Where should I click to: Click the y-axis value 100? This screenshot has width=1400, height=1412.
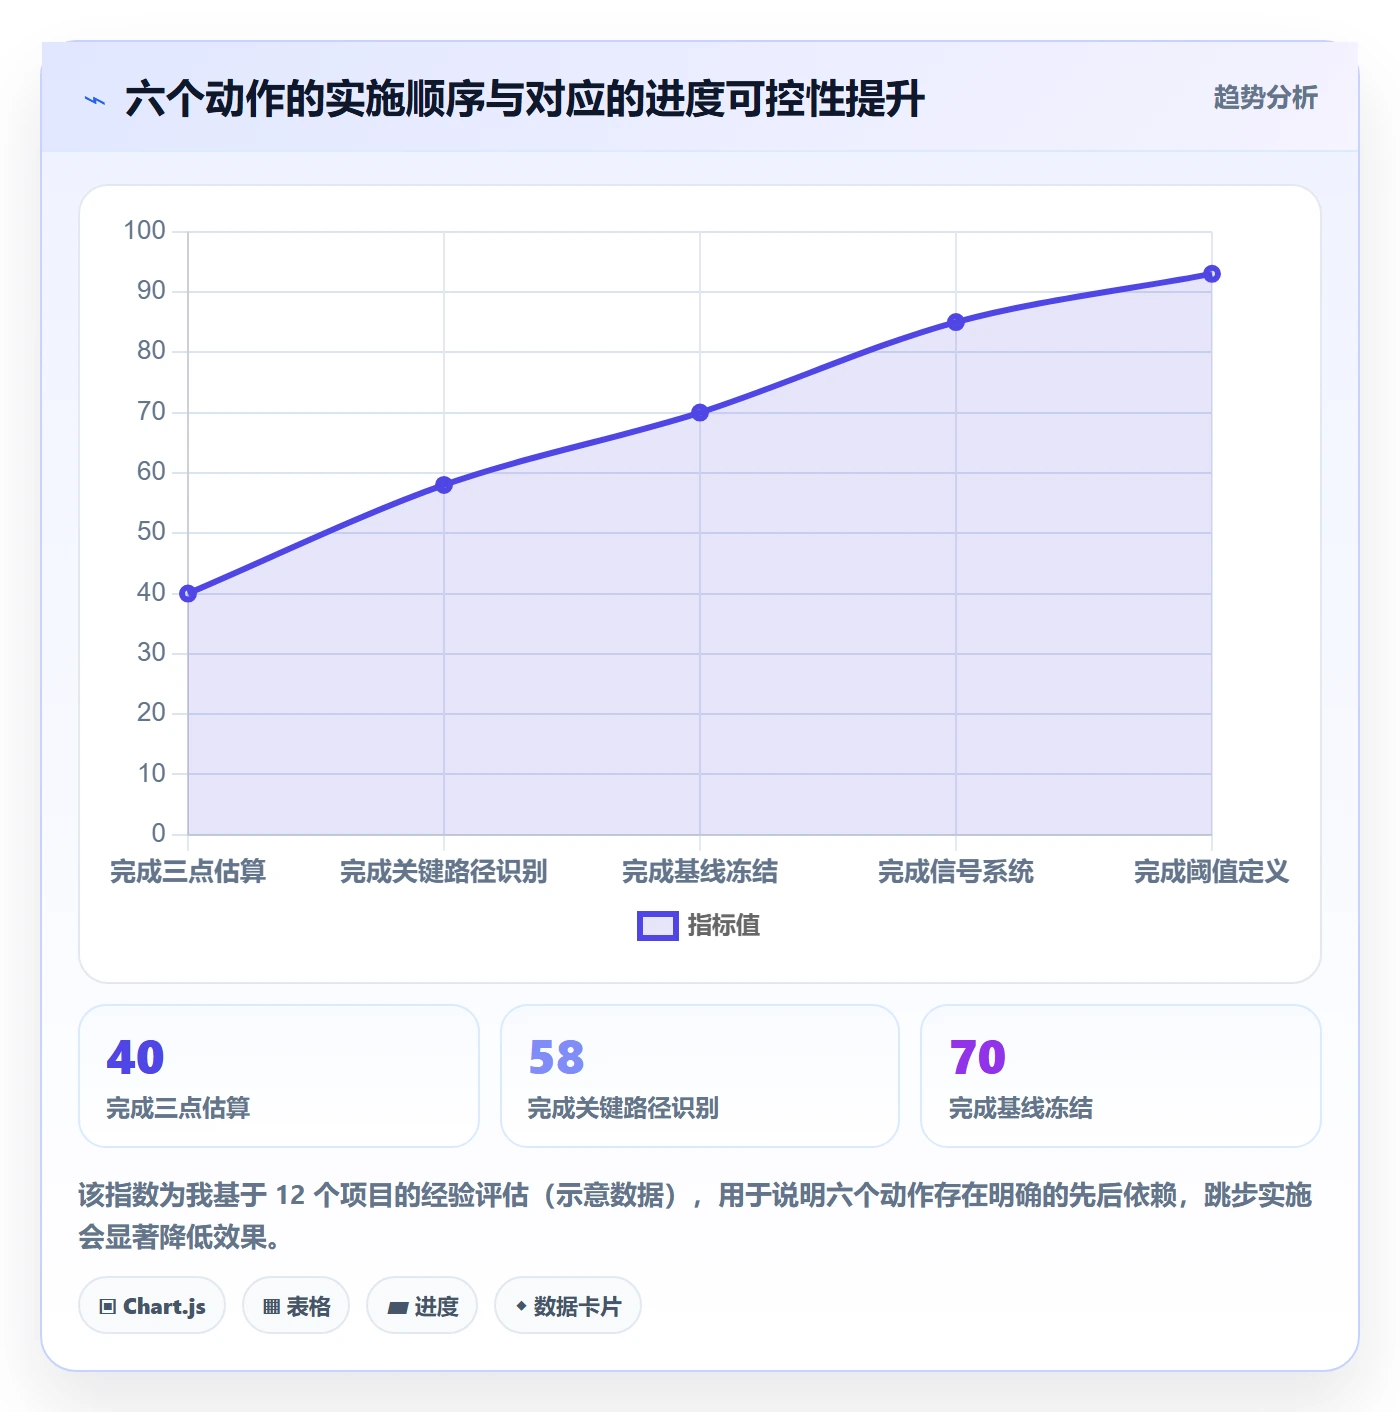click(x=144, y=231)
